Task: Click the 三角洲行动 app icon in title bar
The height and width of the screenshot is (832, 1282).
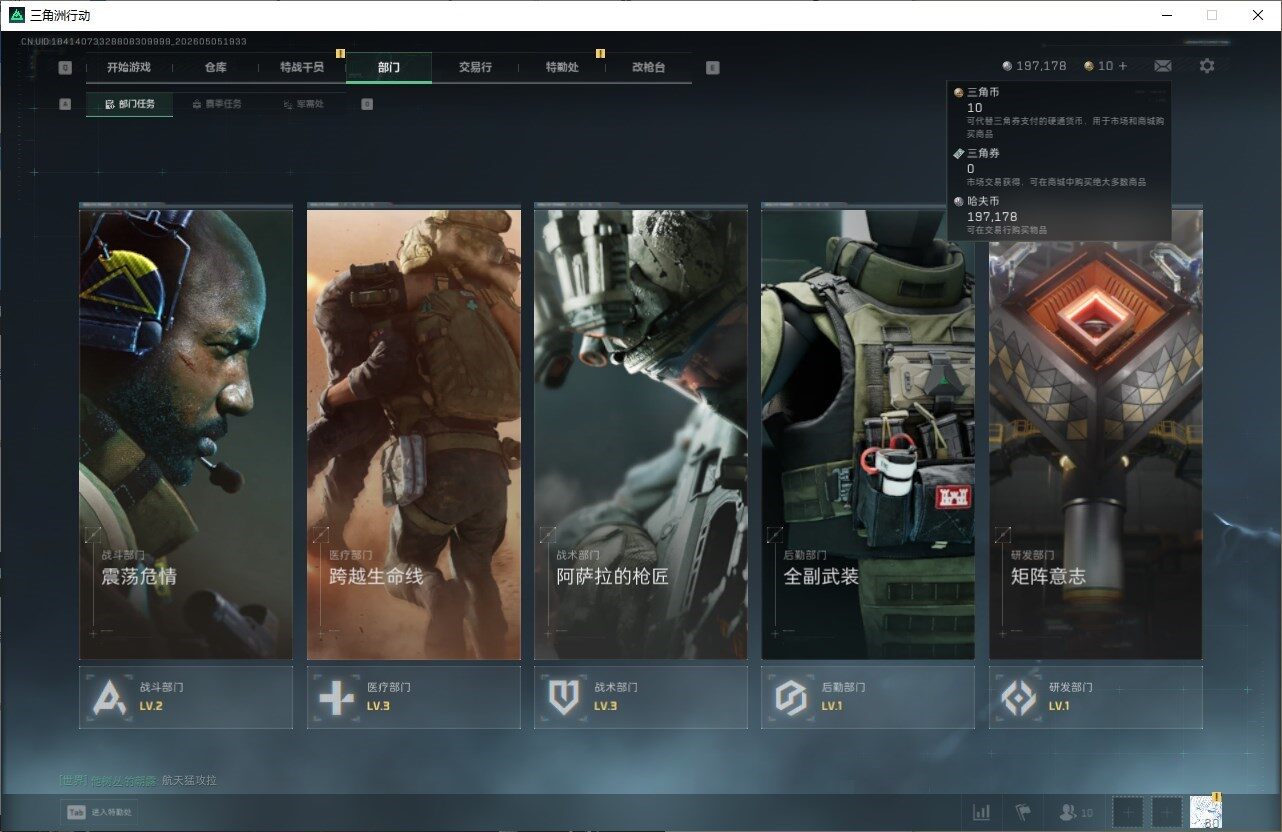Action: click(16, 15)
